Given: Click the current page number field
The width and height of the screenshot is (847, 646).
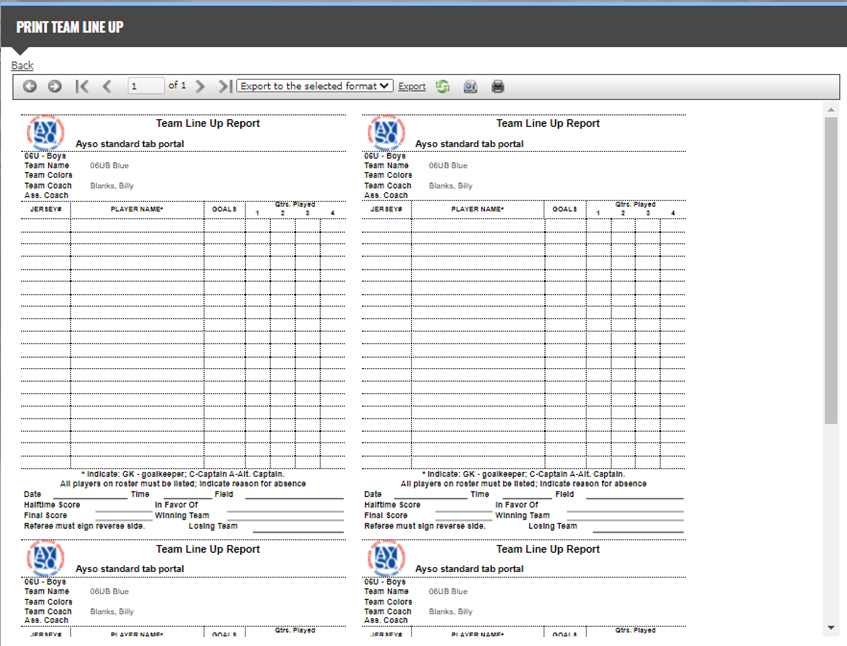Looking at the screenshot, I should point(146,87).
